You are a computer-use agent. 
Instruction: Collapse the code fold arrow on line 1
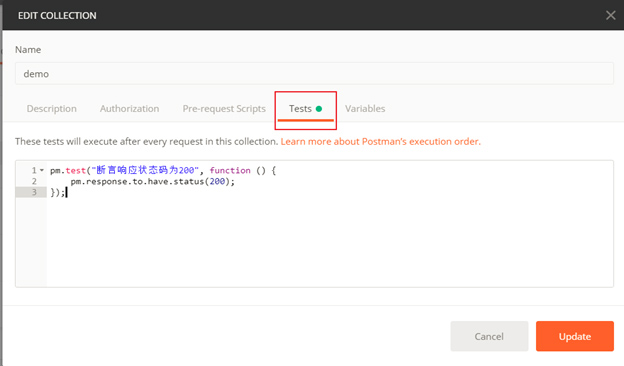tap(42, 170)
